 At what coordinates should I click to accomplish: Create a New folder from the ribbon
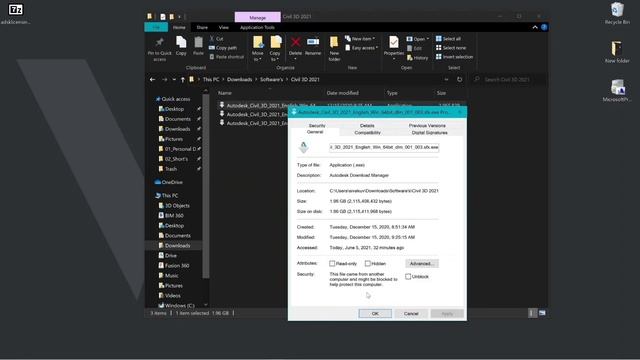click(334, 48)
